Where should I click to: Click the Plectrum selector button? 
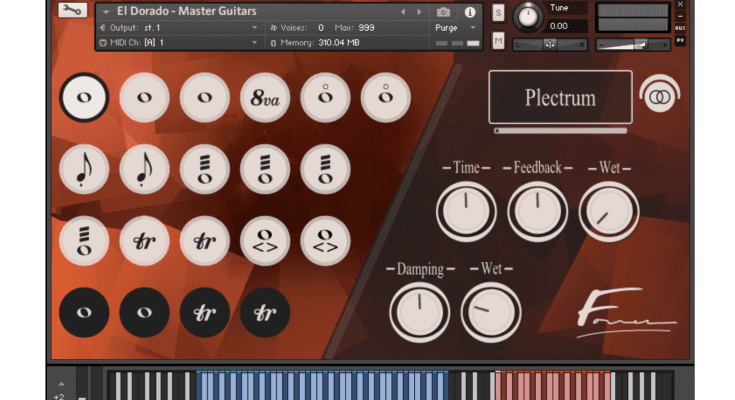pyautogui.click(x=560, y=98)
